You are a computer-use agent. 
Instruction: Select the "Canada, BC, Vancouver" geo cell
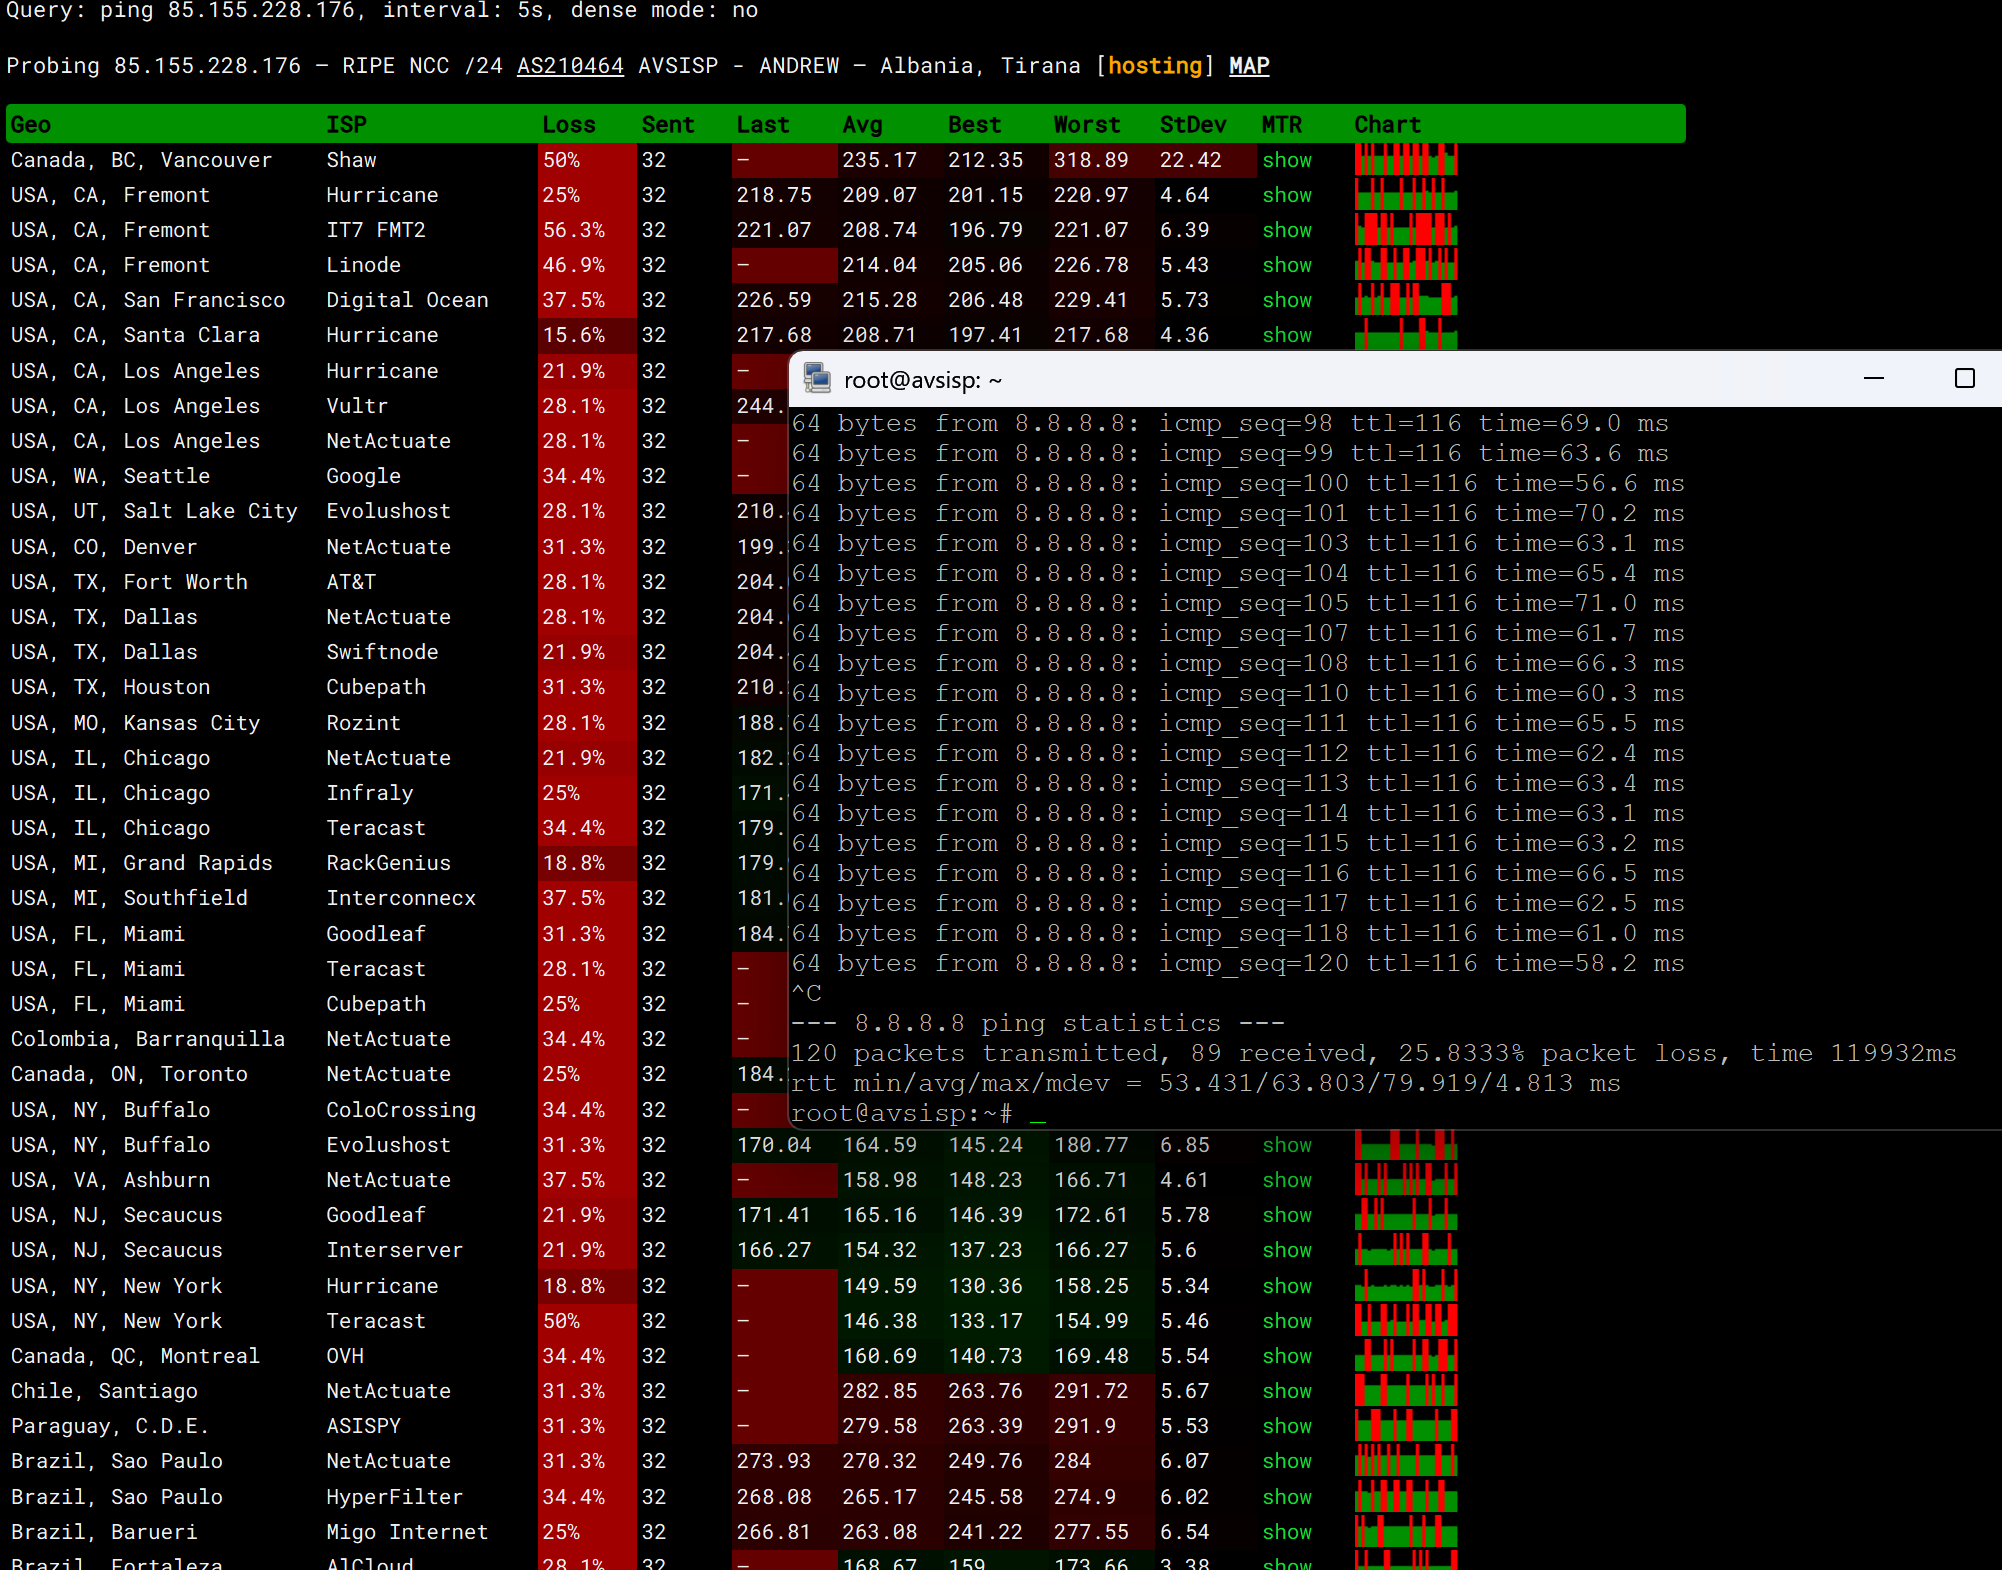(x=141, y=160)
